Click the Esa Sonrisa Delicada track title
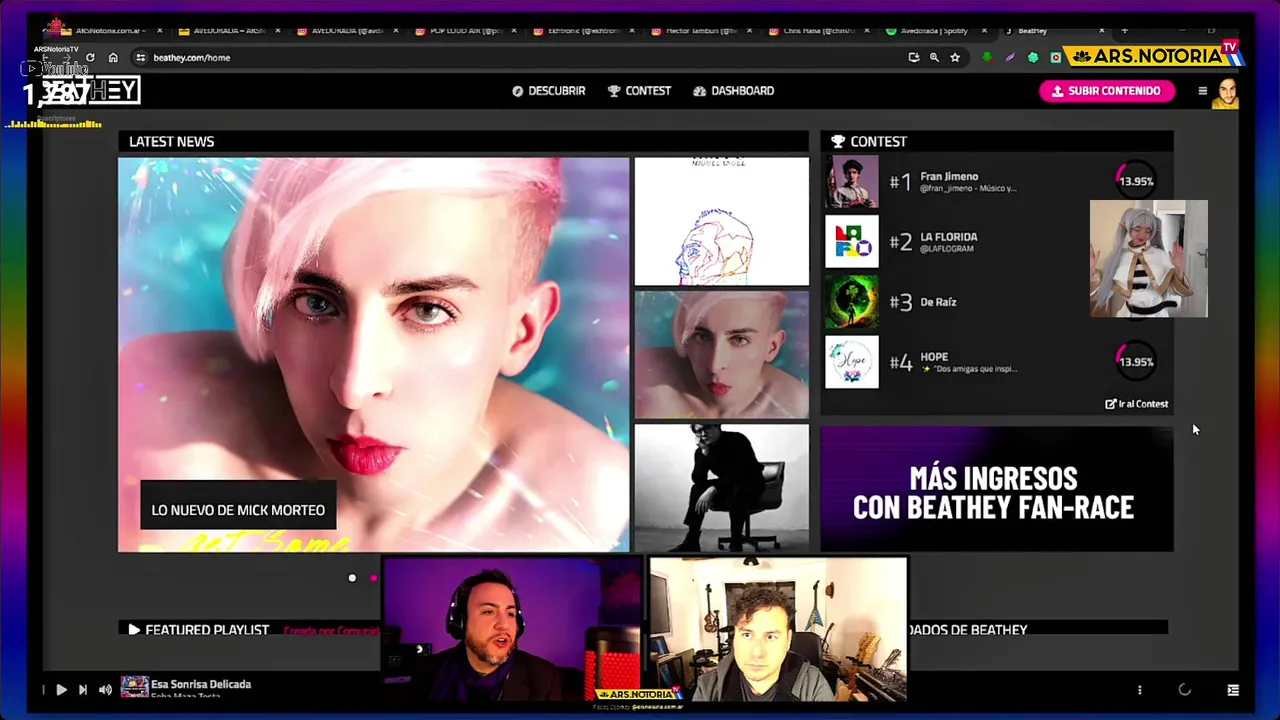Viewport: 1280px width, 720px height. pyautogui.click(x=201, y=684)
